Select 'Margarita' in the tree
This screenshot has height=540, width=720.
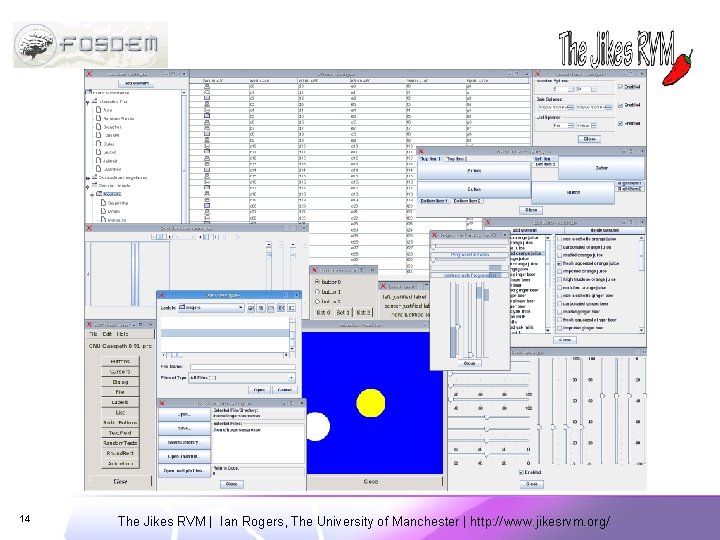tap(117, 220)
